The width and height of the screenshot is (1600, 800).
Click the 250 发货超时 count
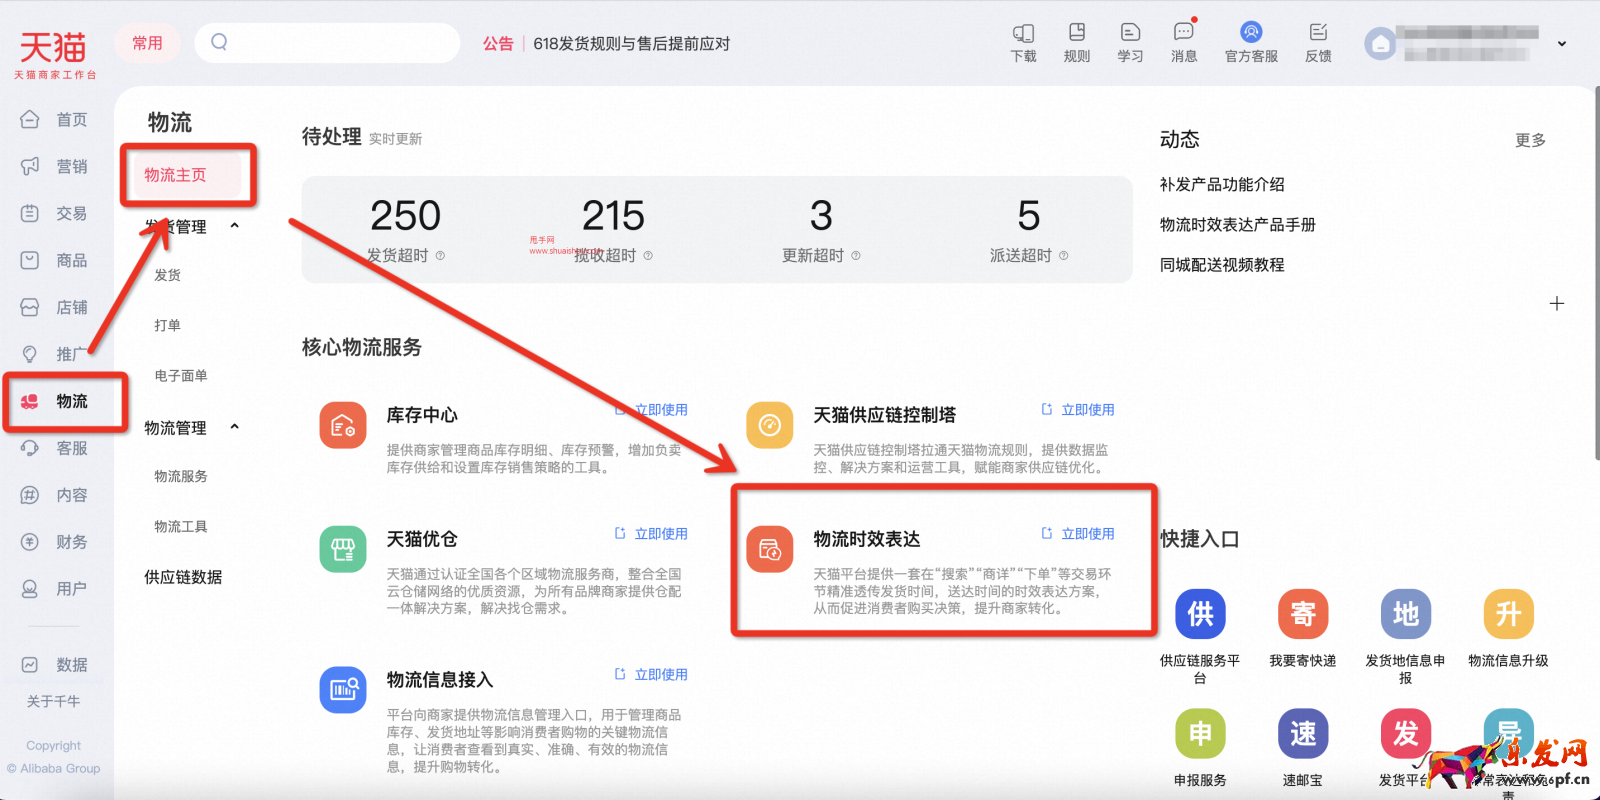point(405,217)
